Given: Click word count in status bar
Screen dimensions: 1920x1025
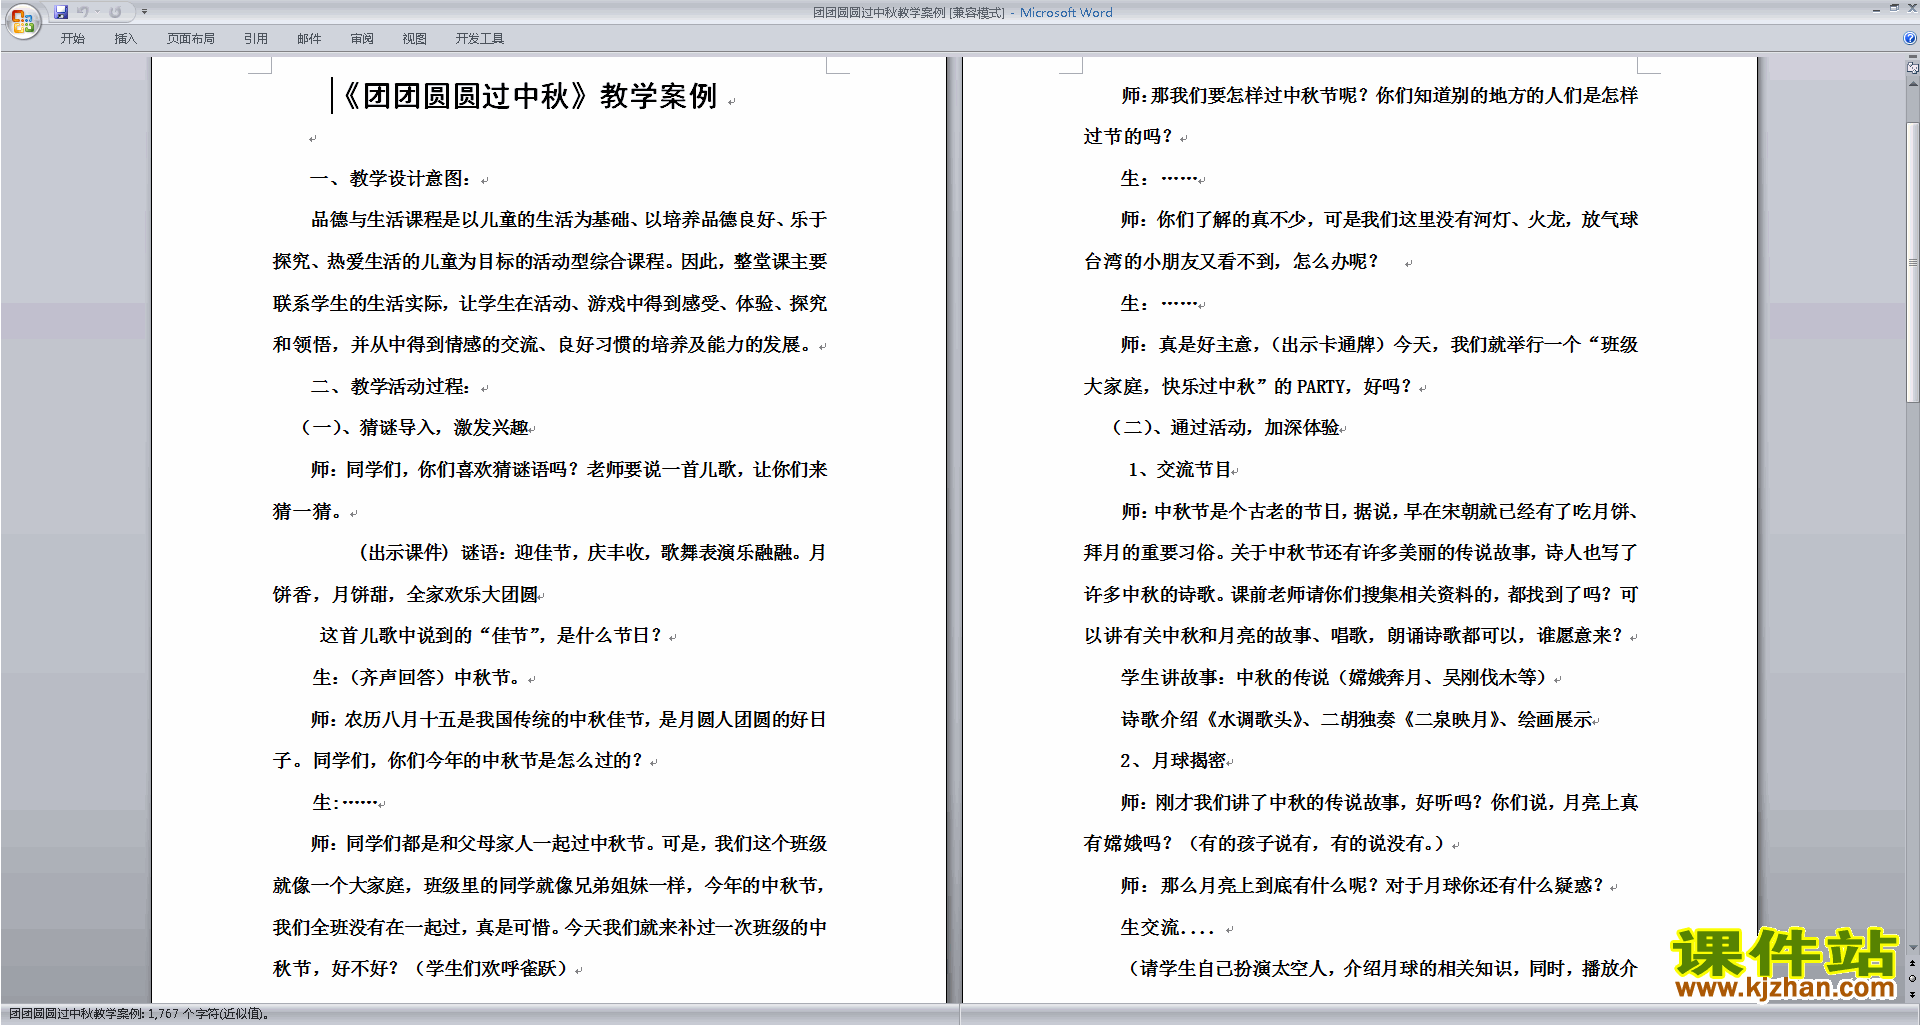Looking at the screenshot, I should coord(139,1014).
